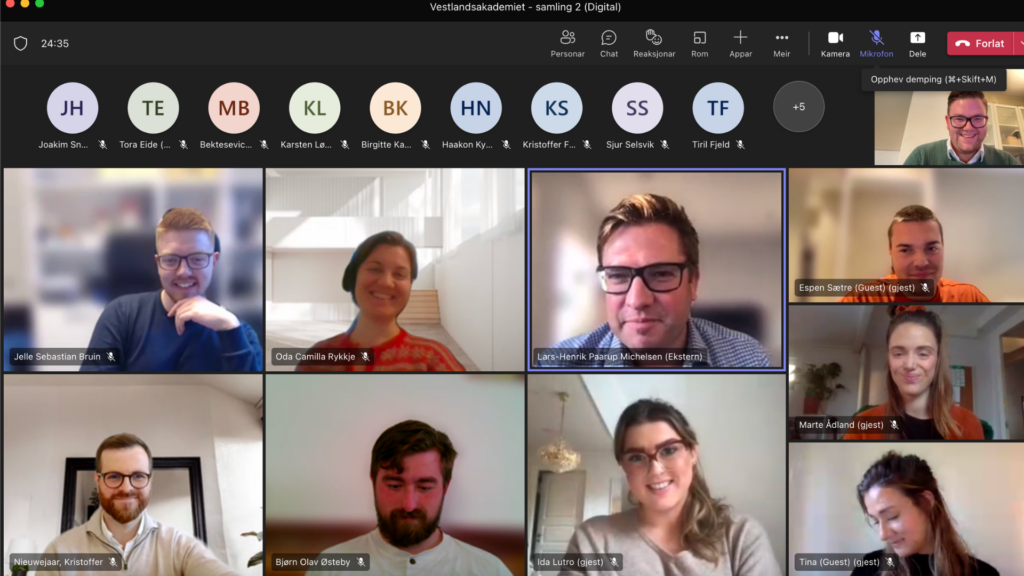Click the Espen Sætre (Guest) name label
The width and height of the screenshot is (1024, 576).
(x=856, y=287)
